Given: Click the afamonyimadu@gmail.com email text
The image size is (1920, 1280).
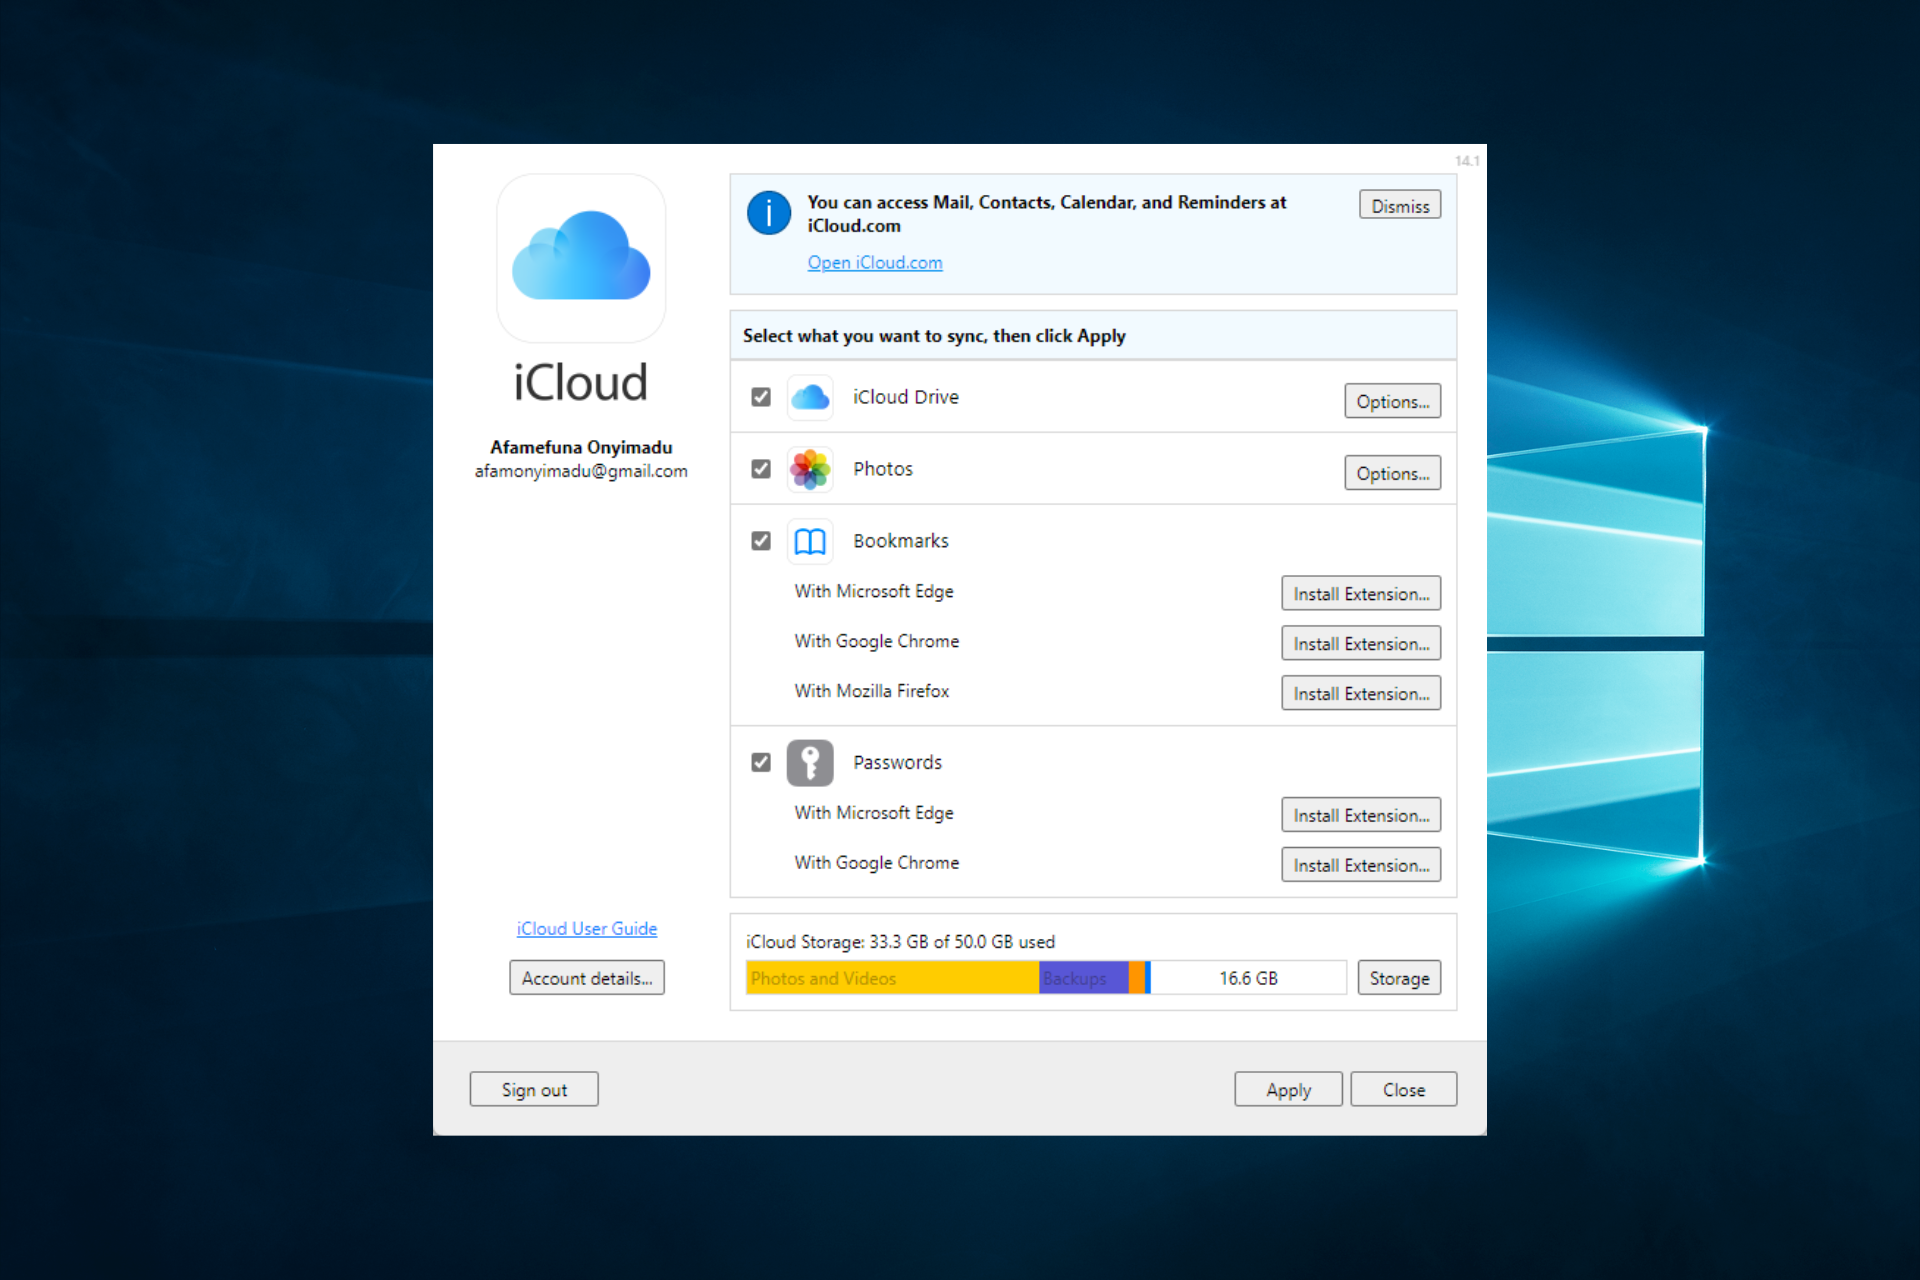Looking at the screenshot, I should point(581,471).
